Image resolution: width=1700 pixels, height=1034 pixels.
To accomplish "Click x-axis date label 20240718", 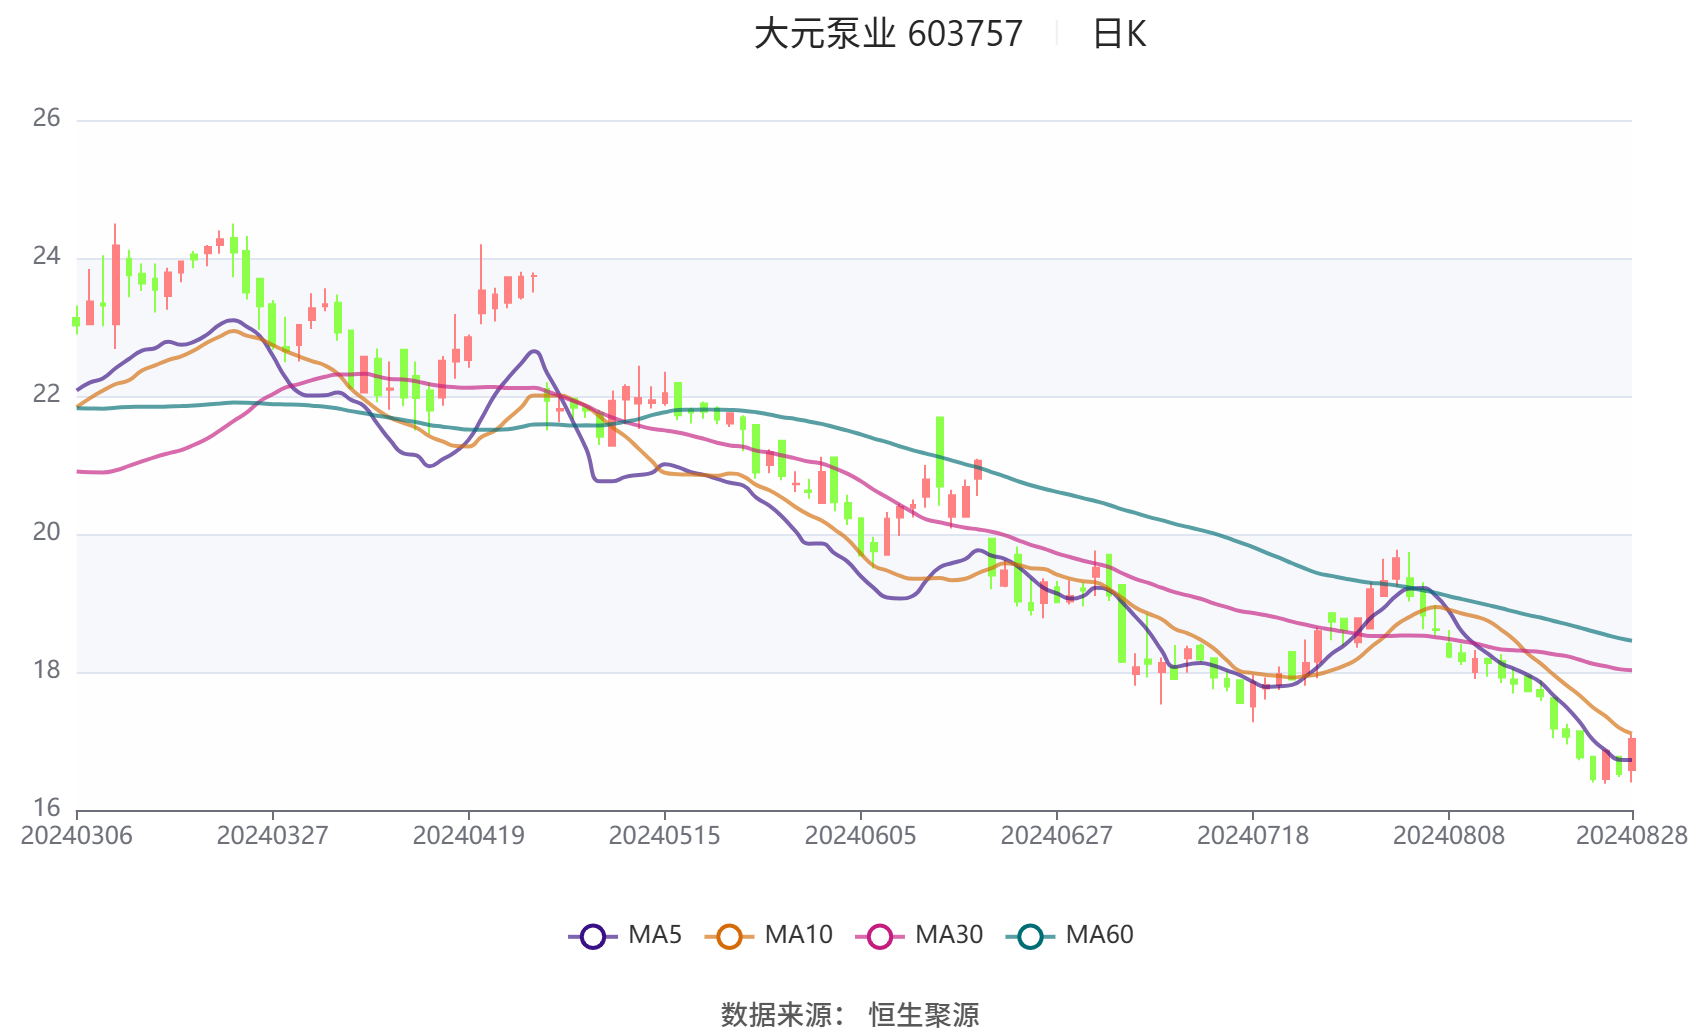I will coord(1253,836).
